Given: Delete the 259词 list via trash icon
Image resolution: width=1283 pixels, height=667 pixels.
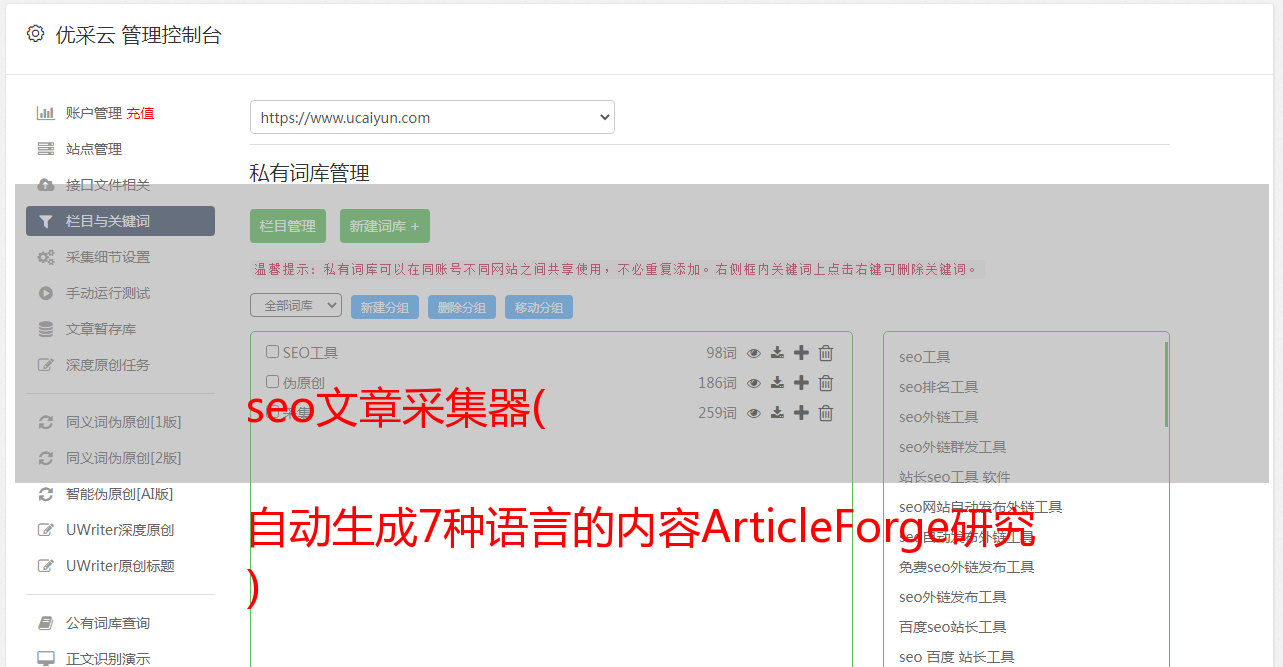Looking at the screenshot, I should (x=826, y=413).
